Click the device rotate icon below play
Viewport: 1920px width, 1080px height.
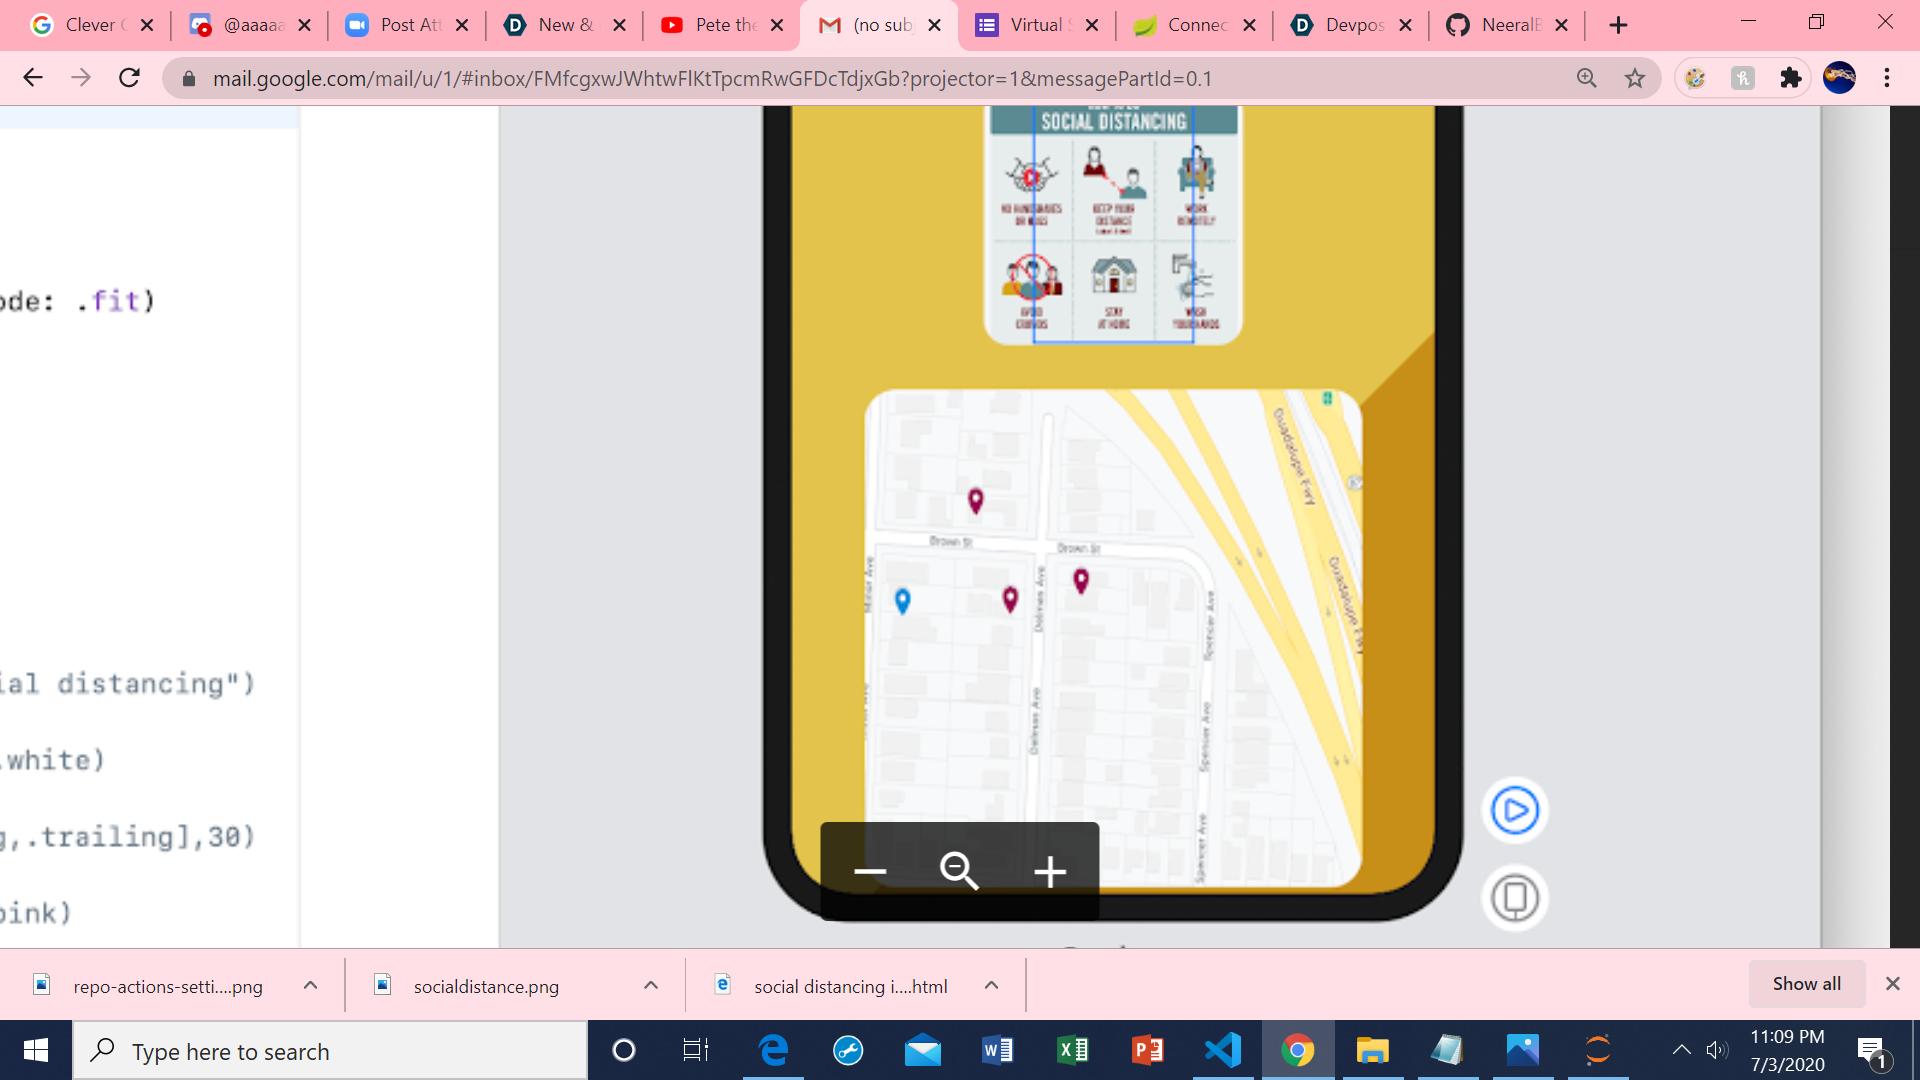1514,897
